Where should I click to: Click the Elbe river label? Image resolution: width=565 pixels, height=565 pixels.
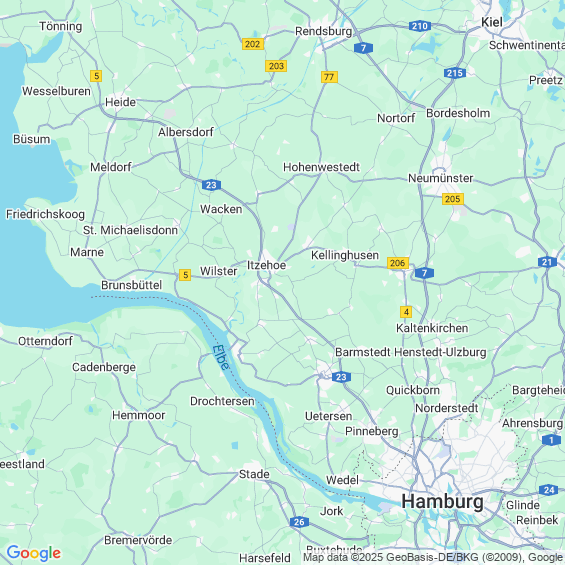coord(221,357)
